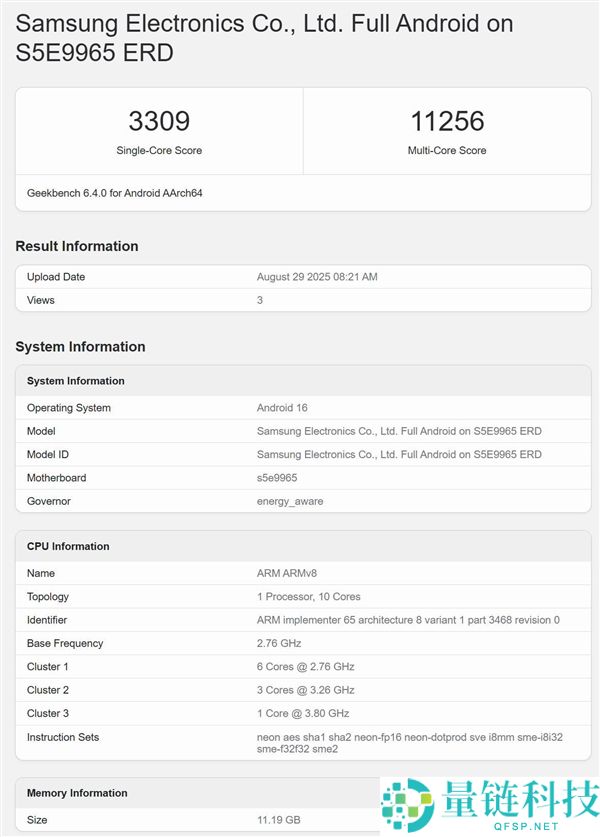Select the multi-core score 11256
600x837 pixels.
pyautogui.click(x=447, y=121)
